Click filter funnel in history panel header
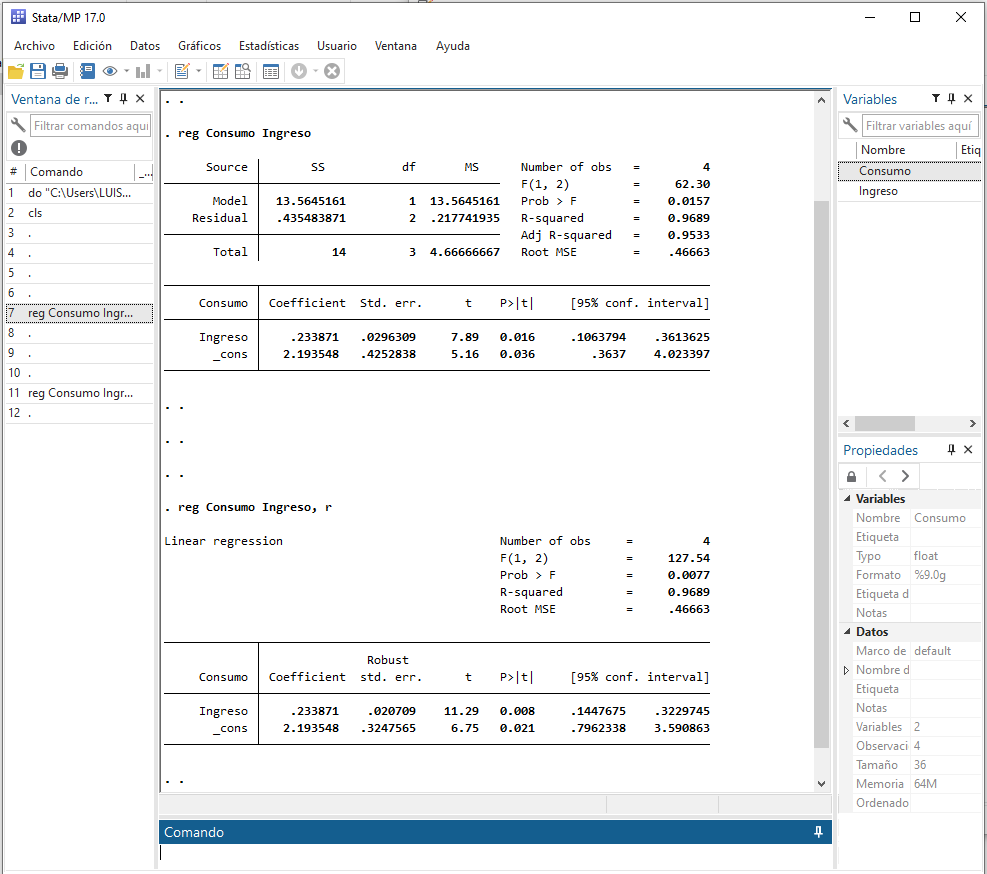The image size is (987, 874). coord(108,98)
